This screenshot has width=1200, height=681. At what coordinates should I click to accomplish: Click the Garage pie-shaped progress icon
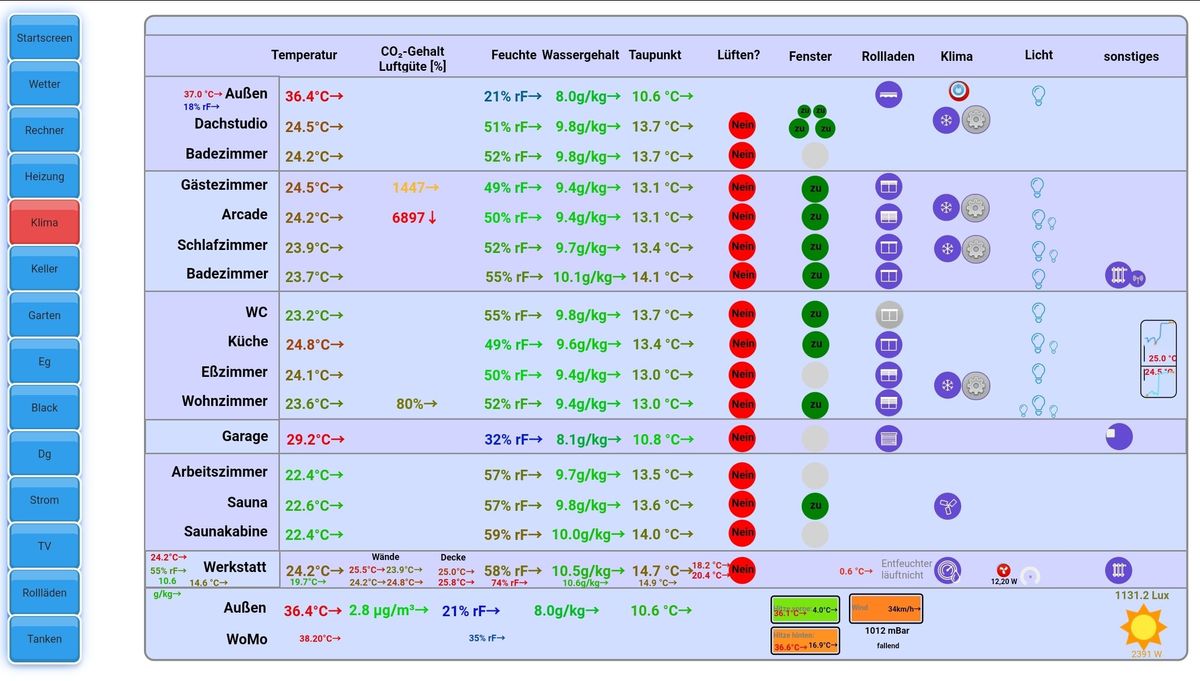coord(1118,436)
